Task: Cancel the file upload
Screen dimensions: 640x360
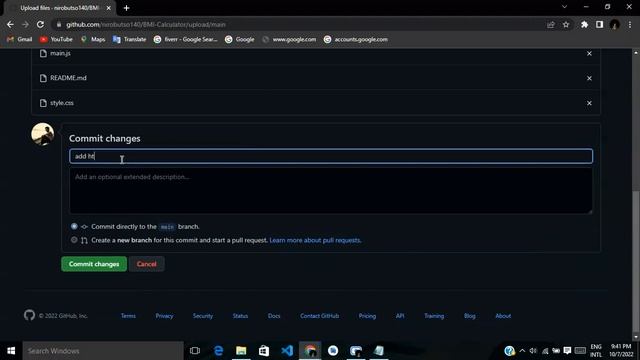Action: click(147, 264)
